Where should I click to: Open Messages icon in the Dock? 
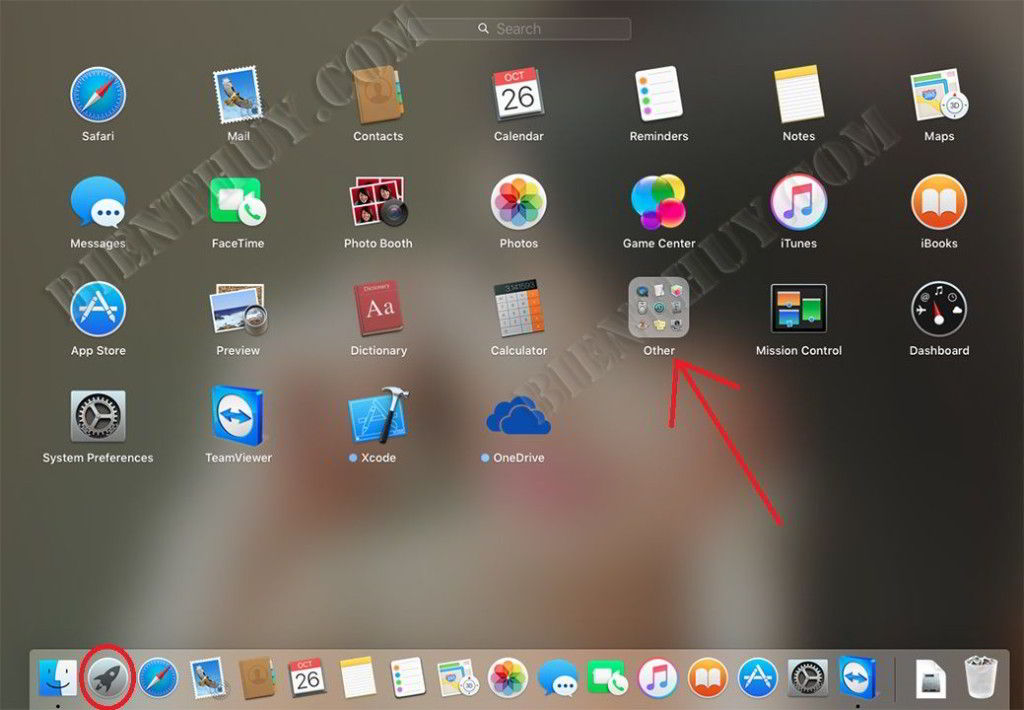(x=557, y=678)
